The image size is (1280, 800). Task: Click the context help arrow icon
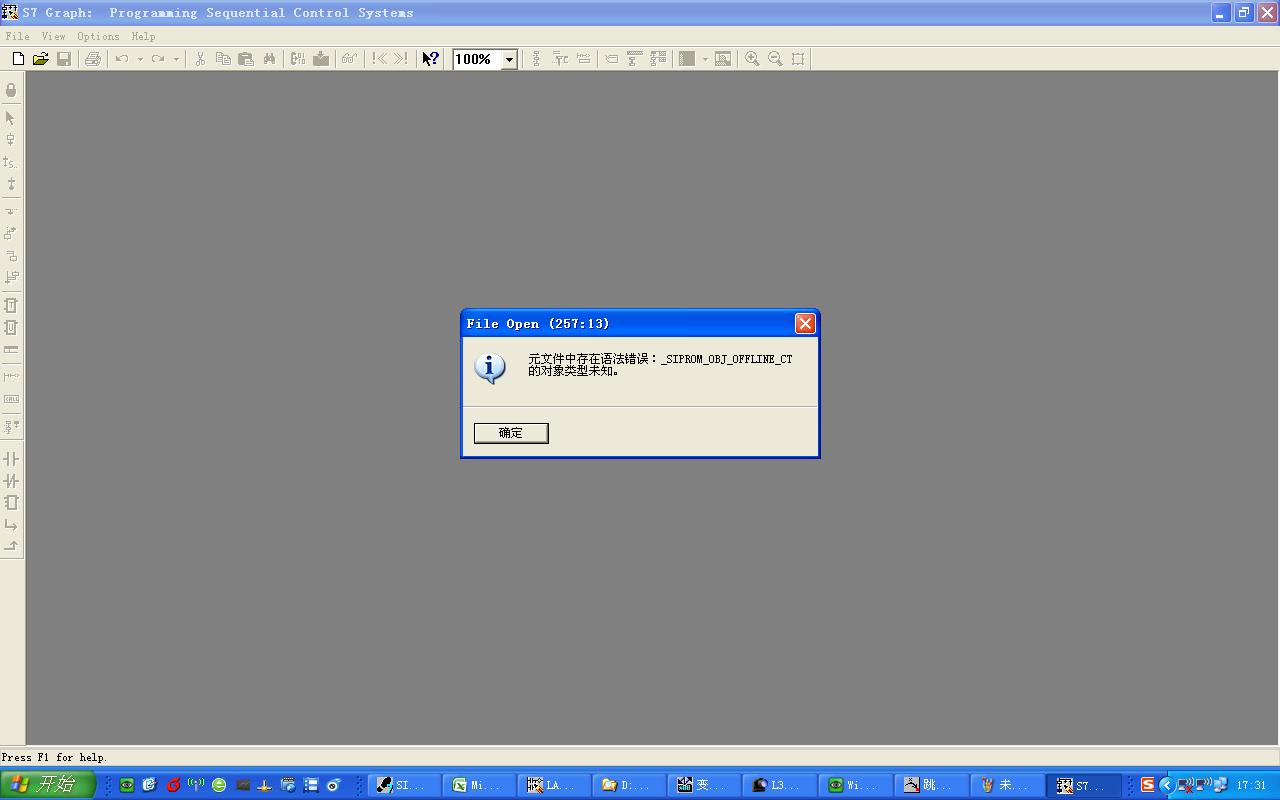(430, 59)
